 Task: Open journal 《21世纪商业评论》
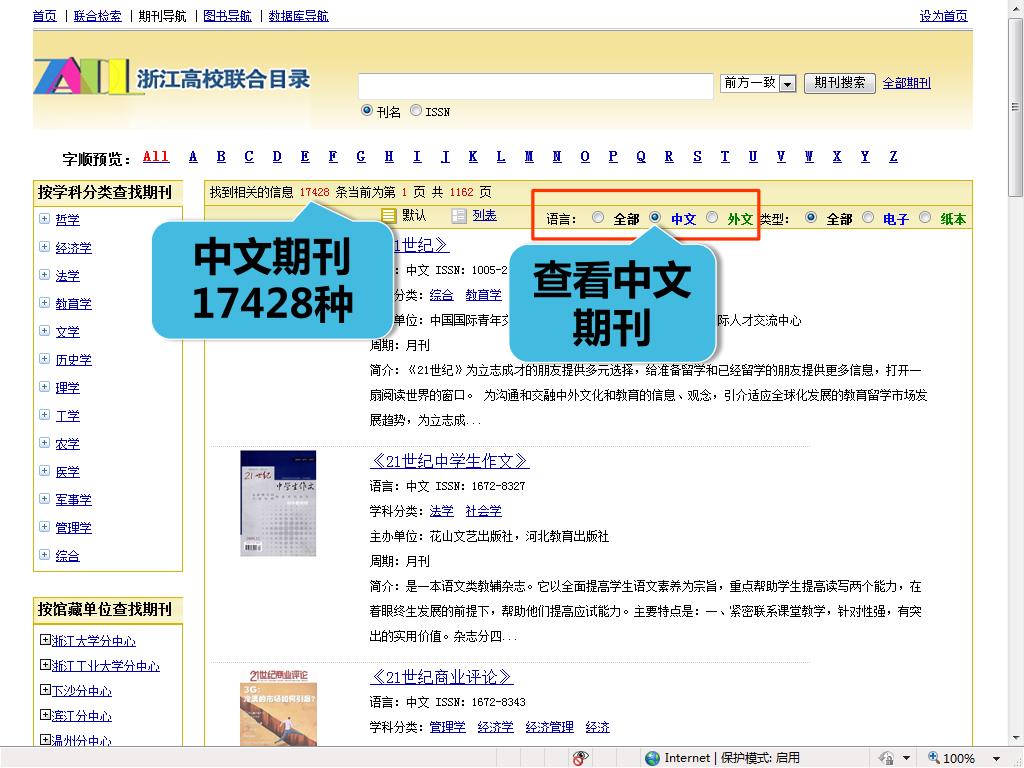tap(441, 677)
